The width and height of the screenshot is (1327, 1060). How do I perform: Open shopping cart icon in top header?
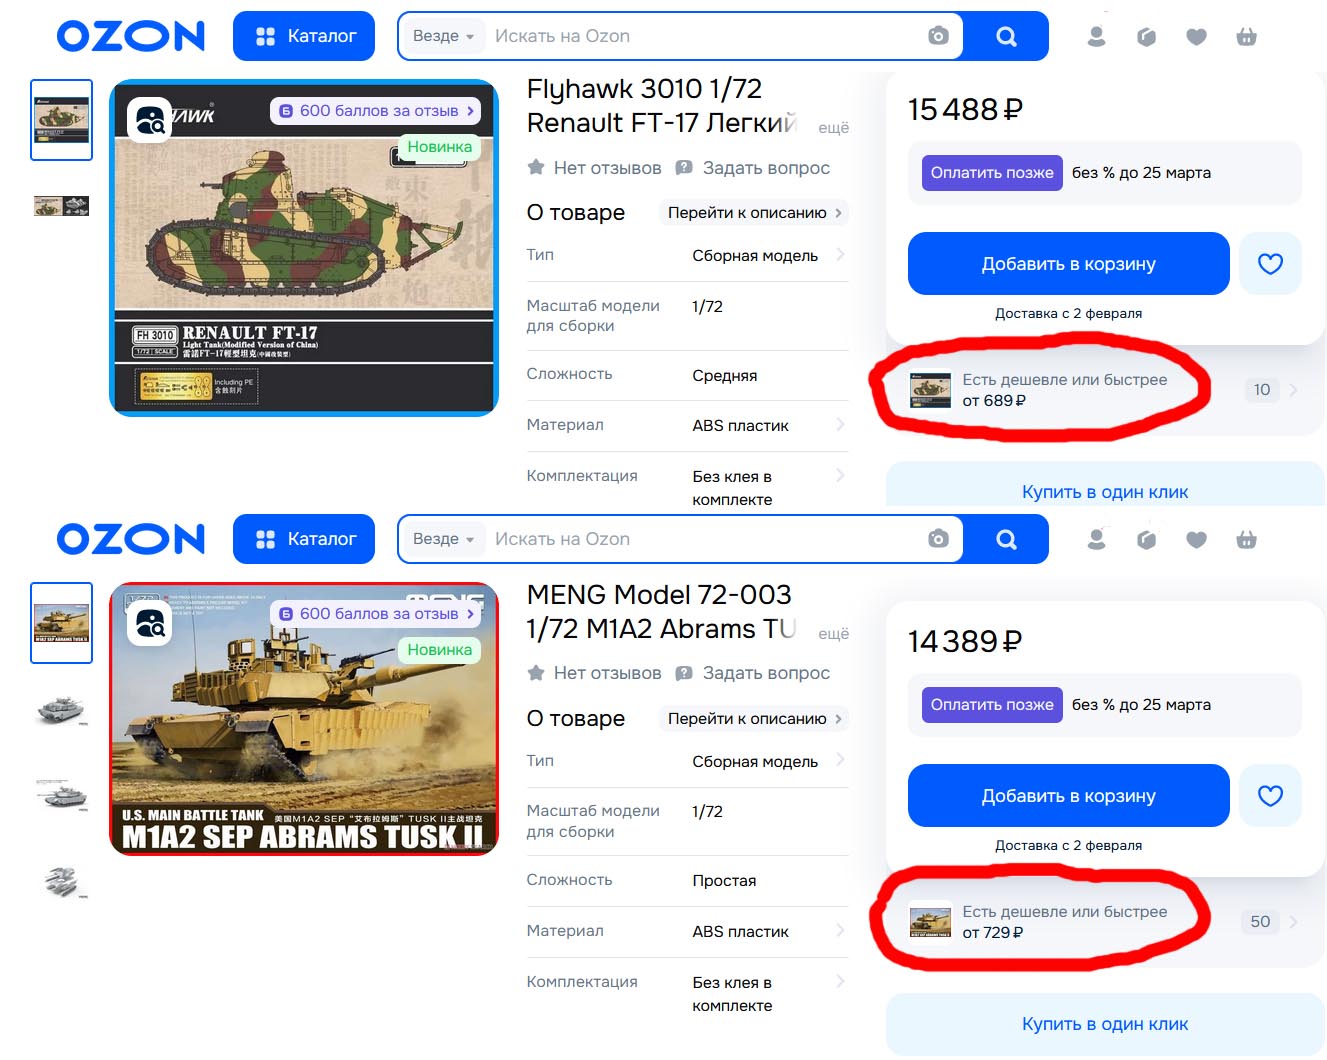click(x=1246, y=37)
